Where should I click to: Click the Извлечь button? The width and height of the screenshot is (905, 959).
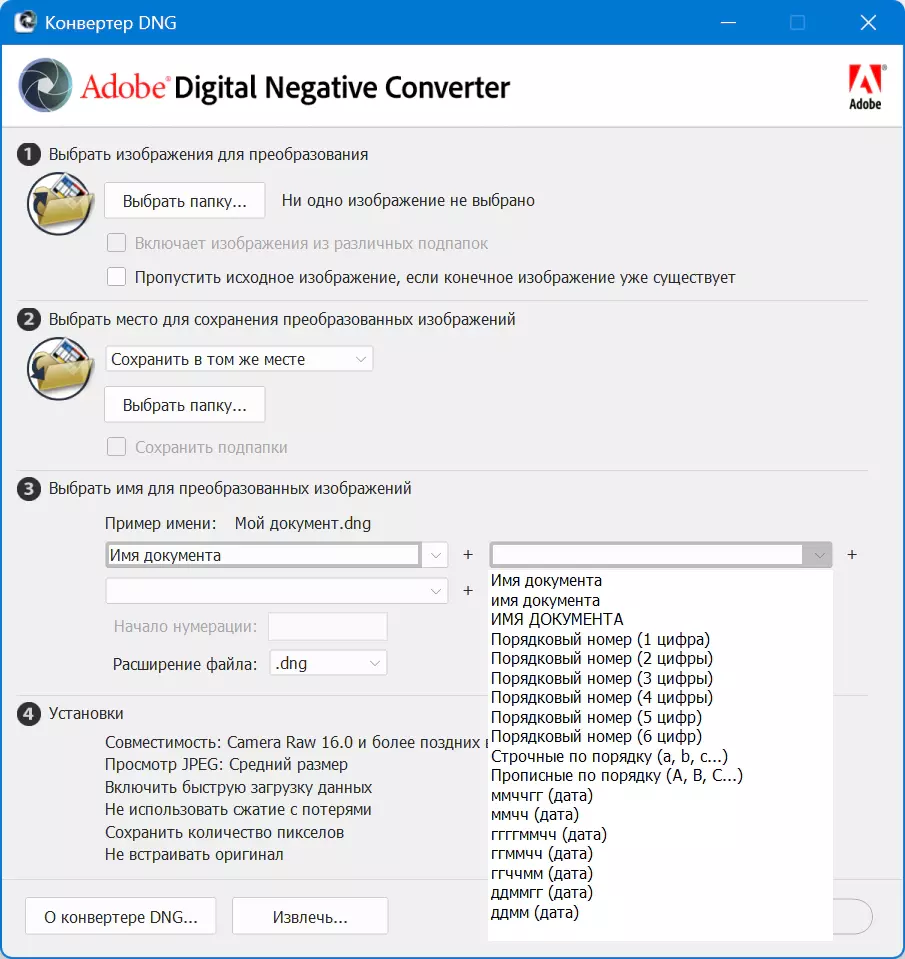click(310, 916)
